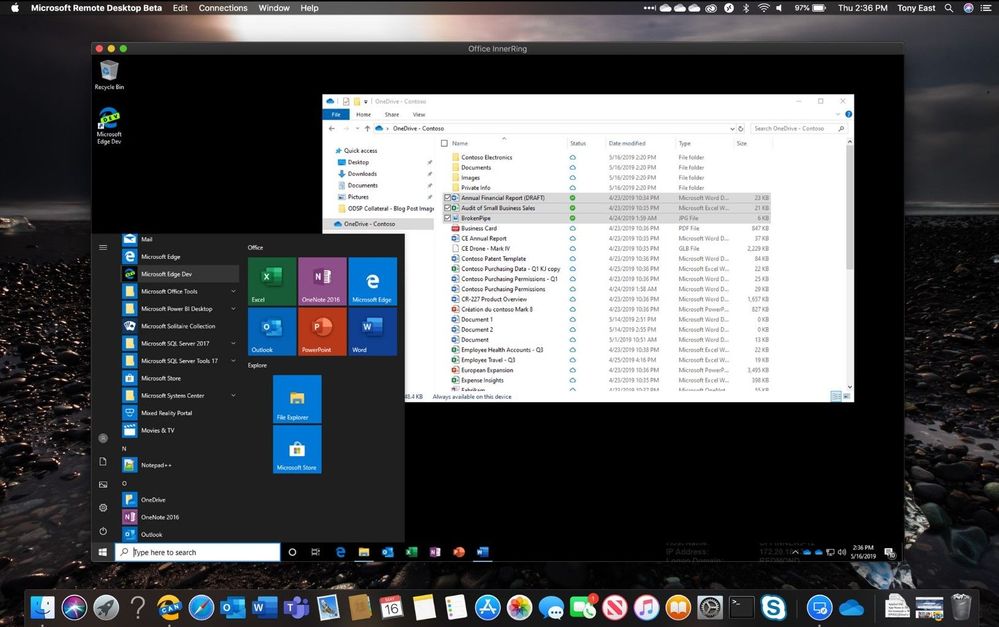Open the Outlook tile in Start menu
The height and width of the screenshot is (627, 999).
tap(271, 331)
